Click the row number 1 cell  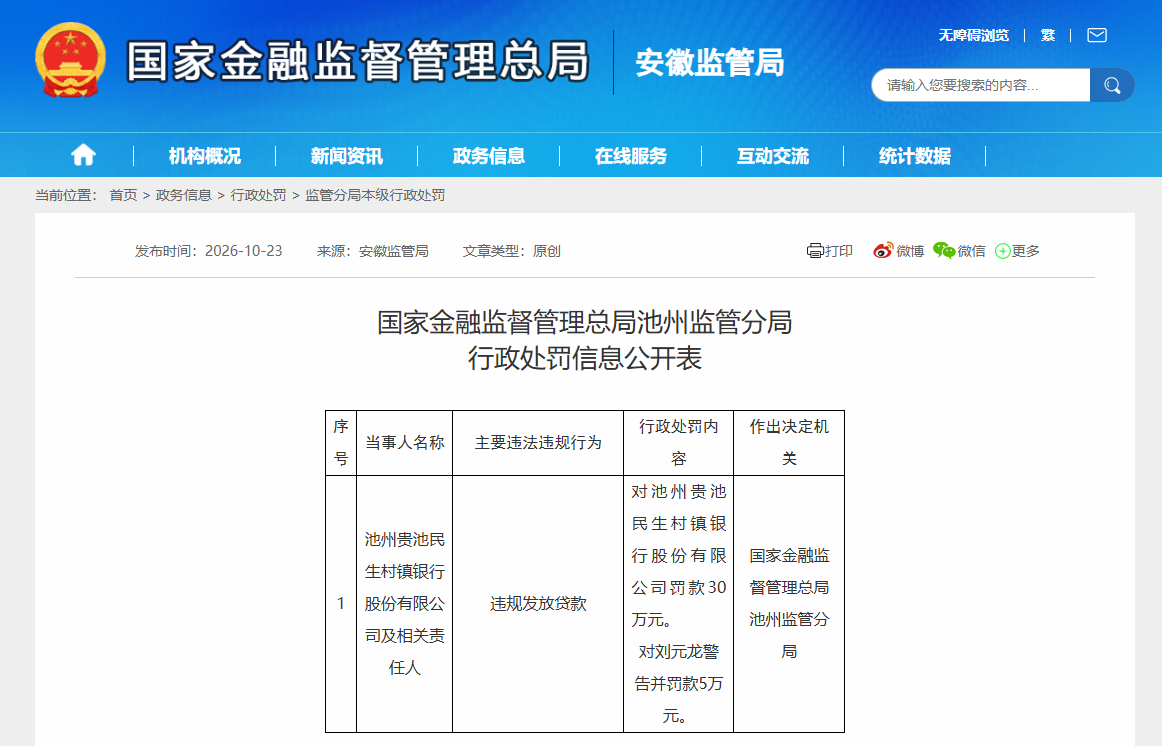click(x=341, y=604)
